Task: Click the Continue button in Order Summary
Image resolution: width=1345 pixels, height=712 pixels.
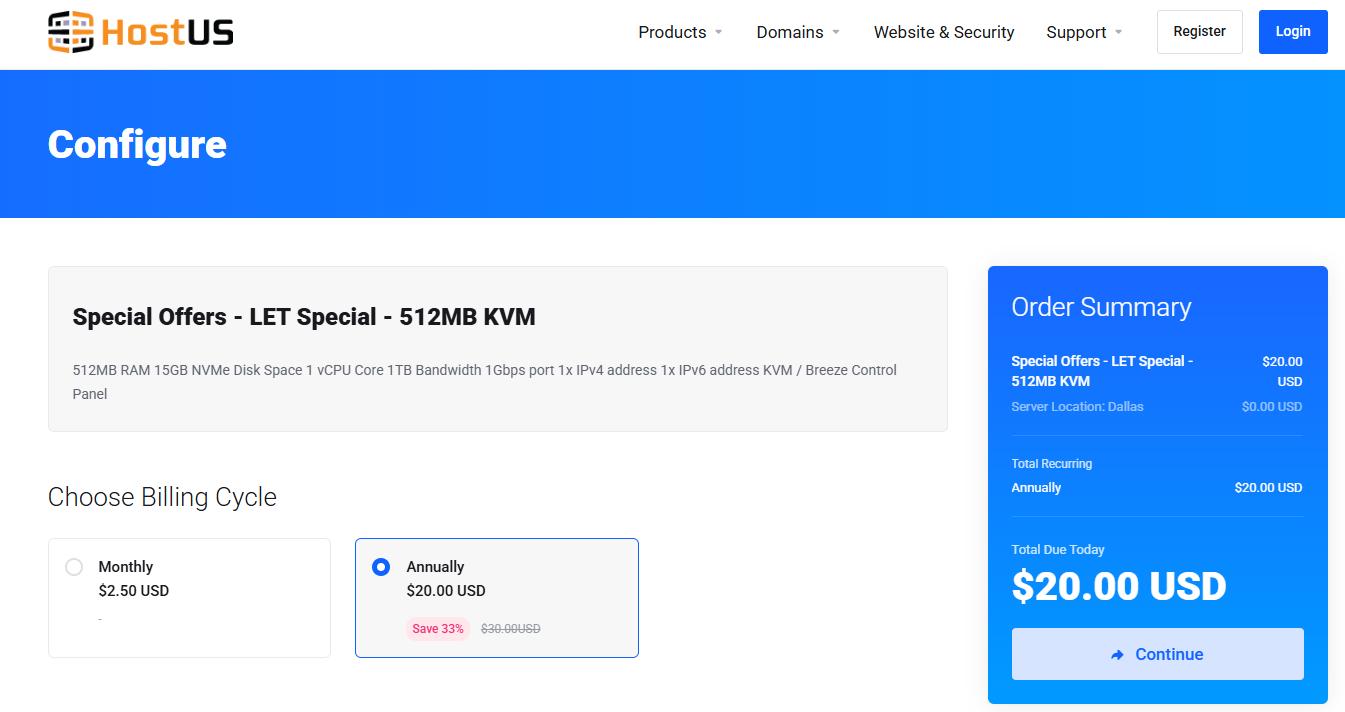Action: (1157, 654)
